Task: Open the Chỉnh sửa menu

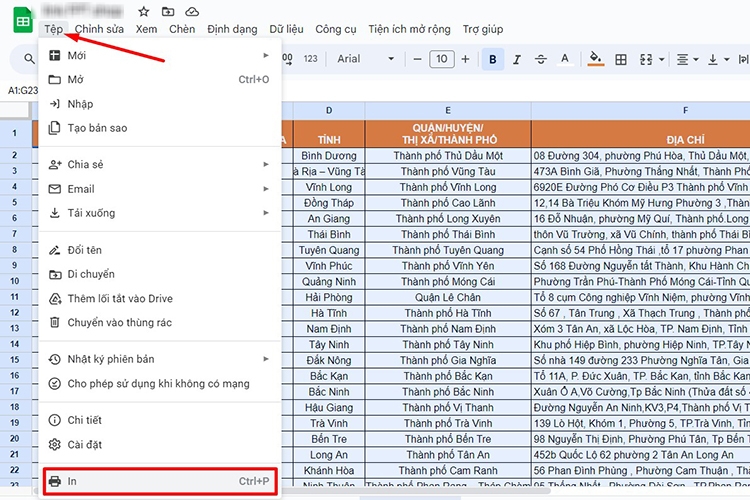Action: click(99, 29)
